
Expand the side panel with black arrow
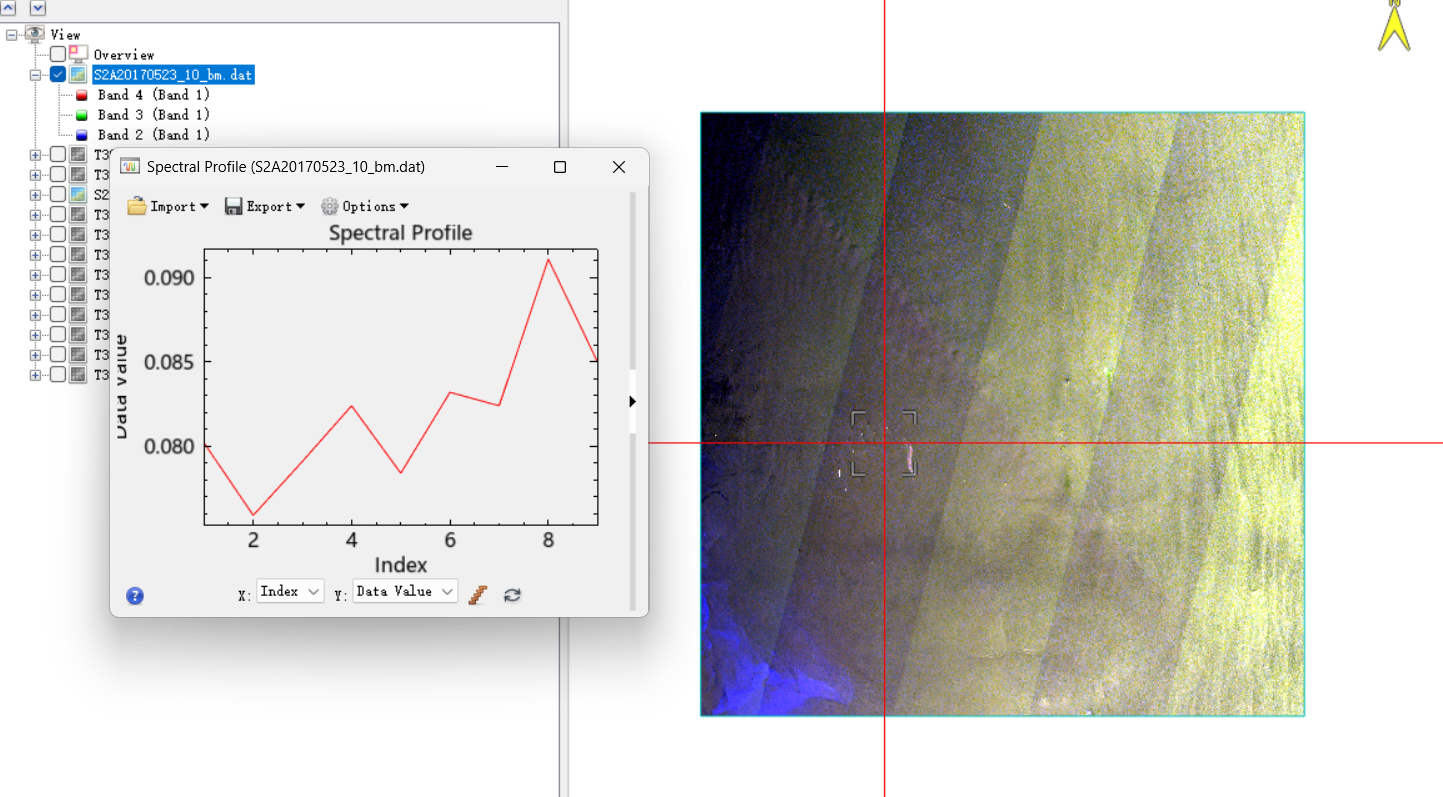click(632, 401)
